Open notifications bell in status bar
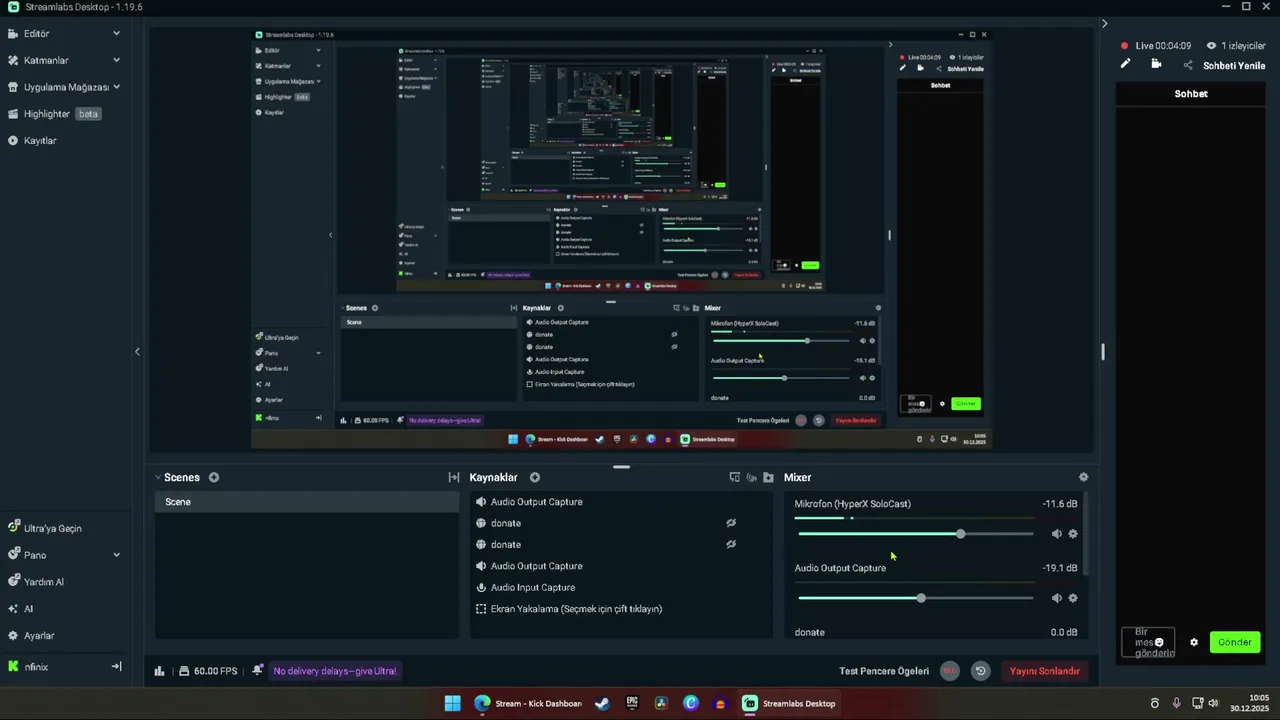The height and width of the screenshot is (720, 1280). click(x=258, y=671)
